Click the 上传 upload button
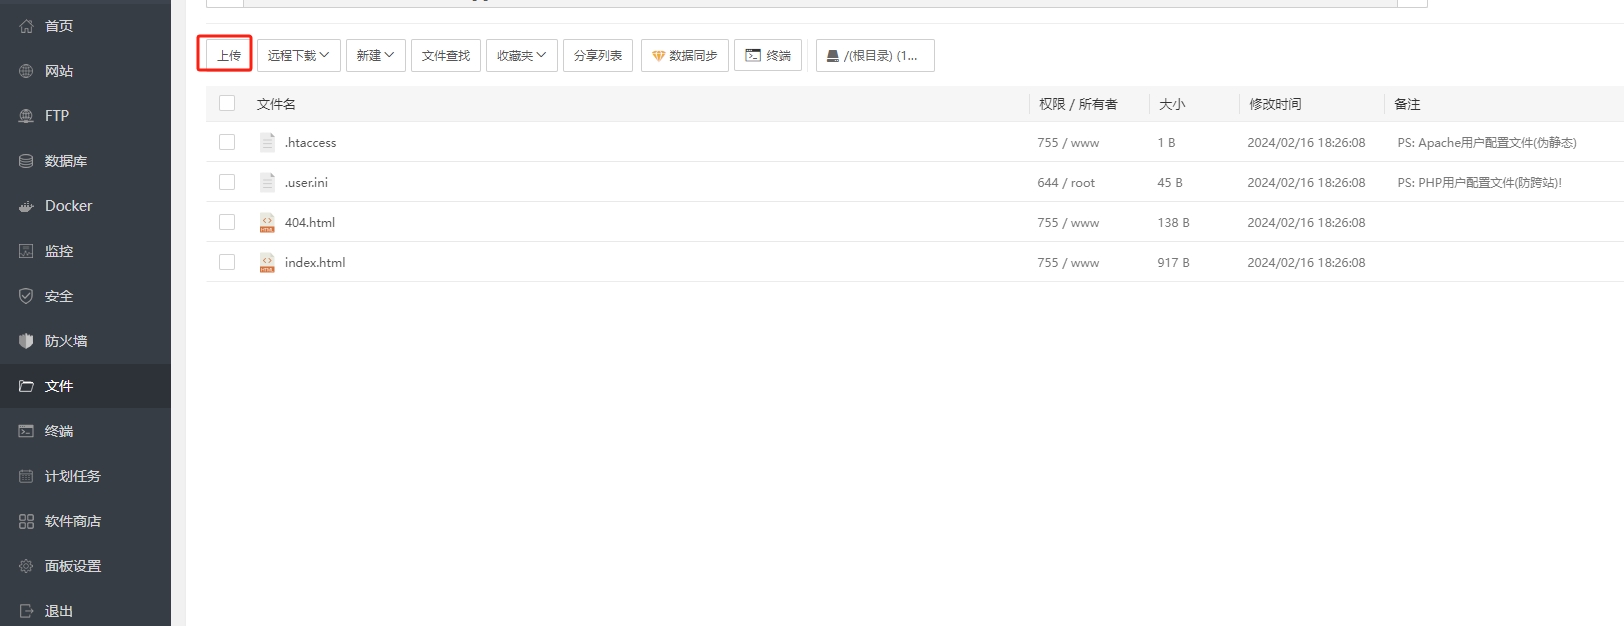This screenshot has height=626, width=1624. 228,55
